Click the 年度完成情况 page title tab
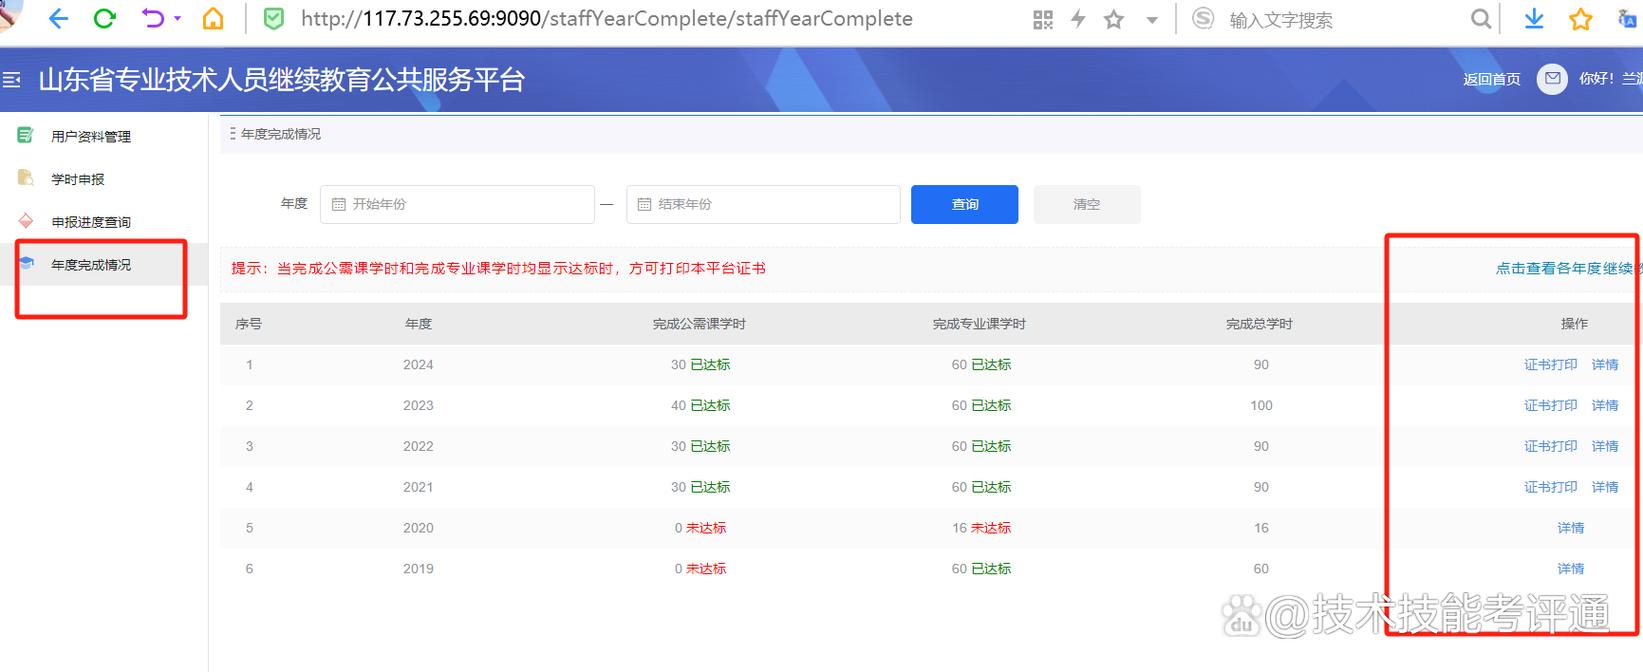The image size is (1643, 672). [281, 134]
